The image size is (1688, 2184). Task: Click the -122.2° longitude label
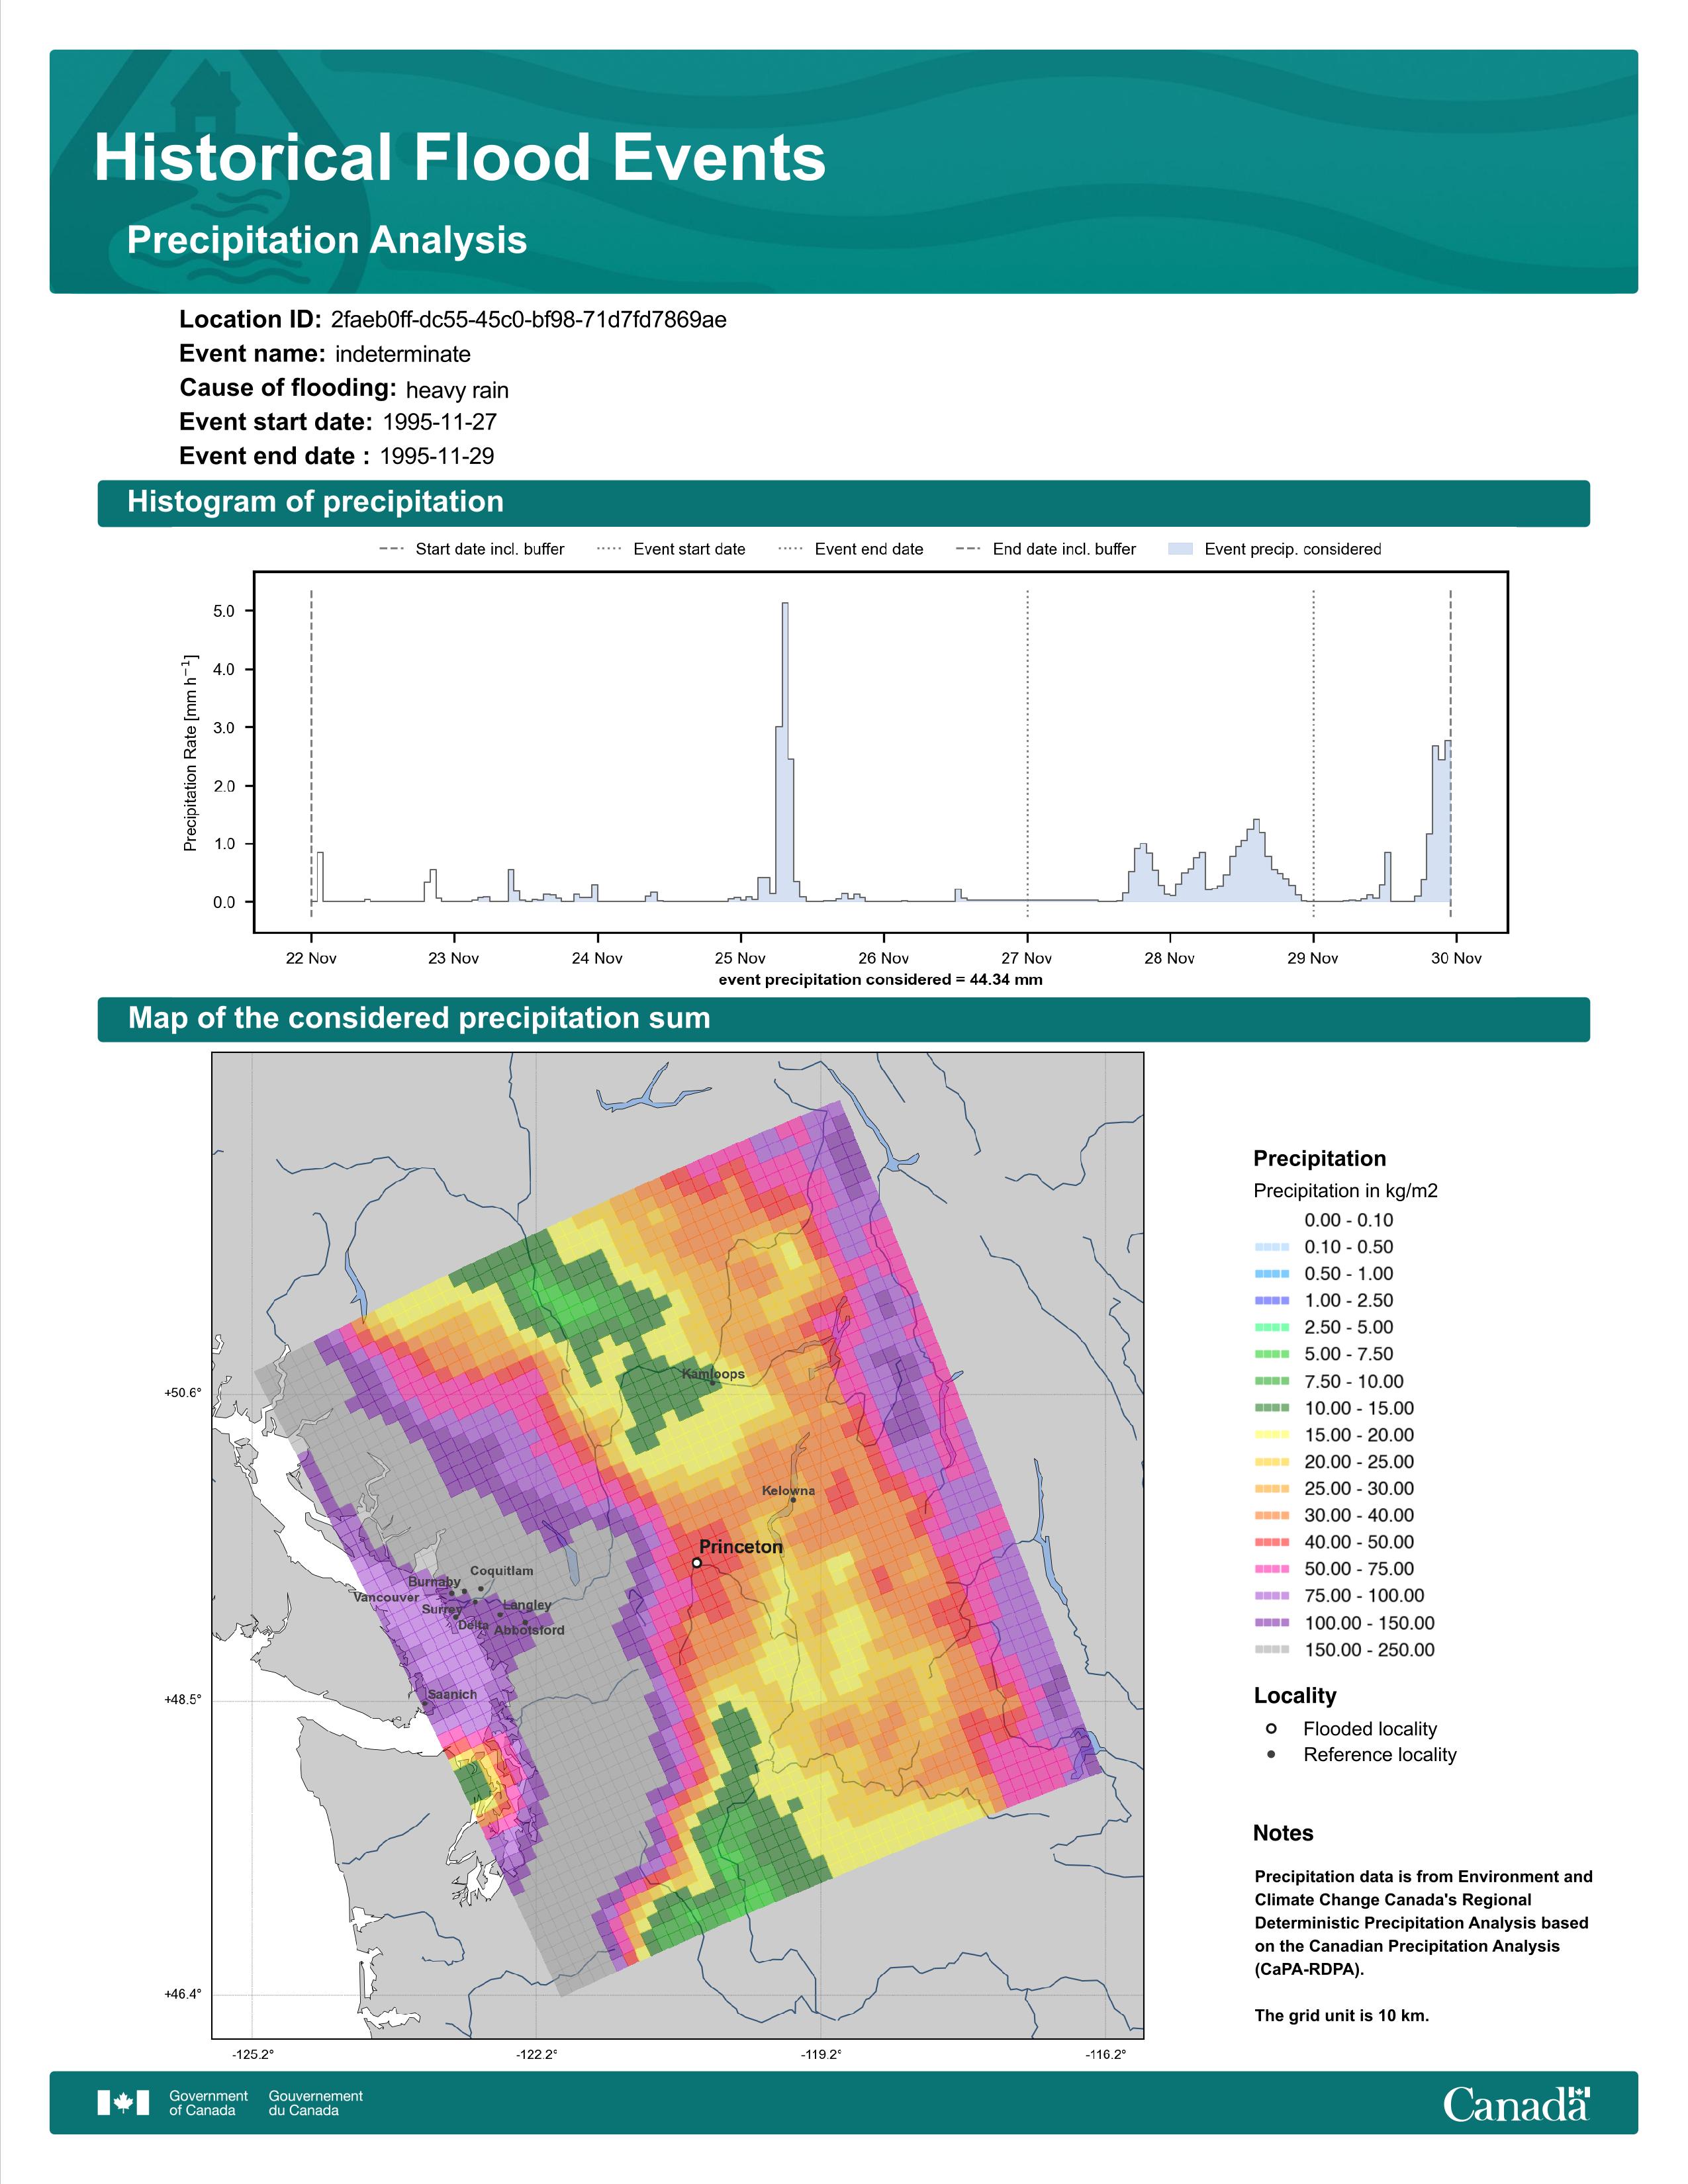coord(537,2055)
